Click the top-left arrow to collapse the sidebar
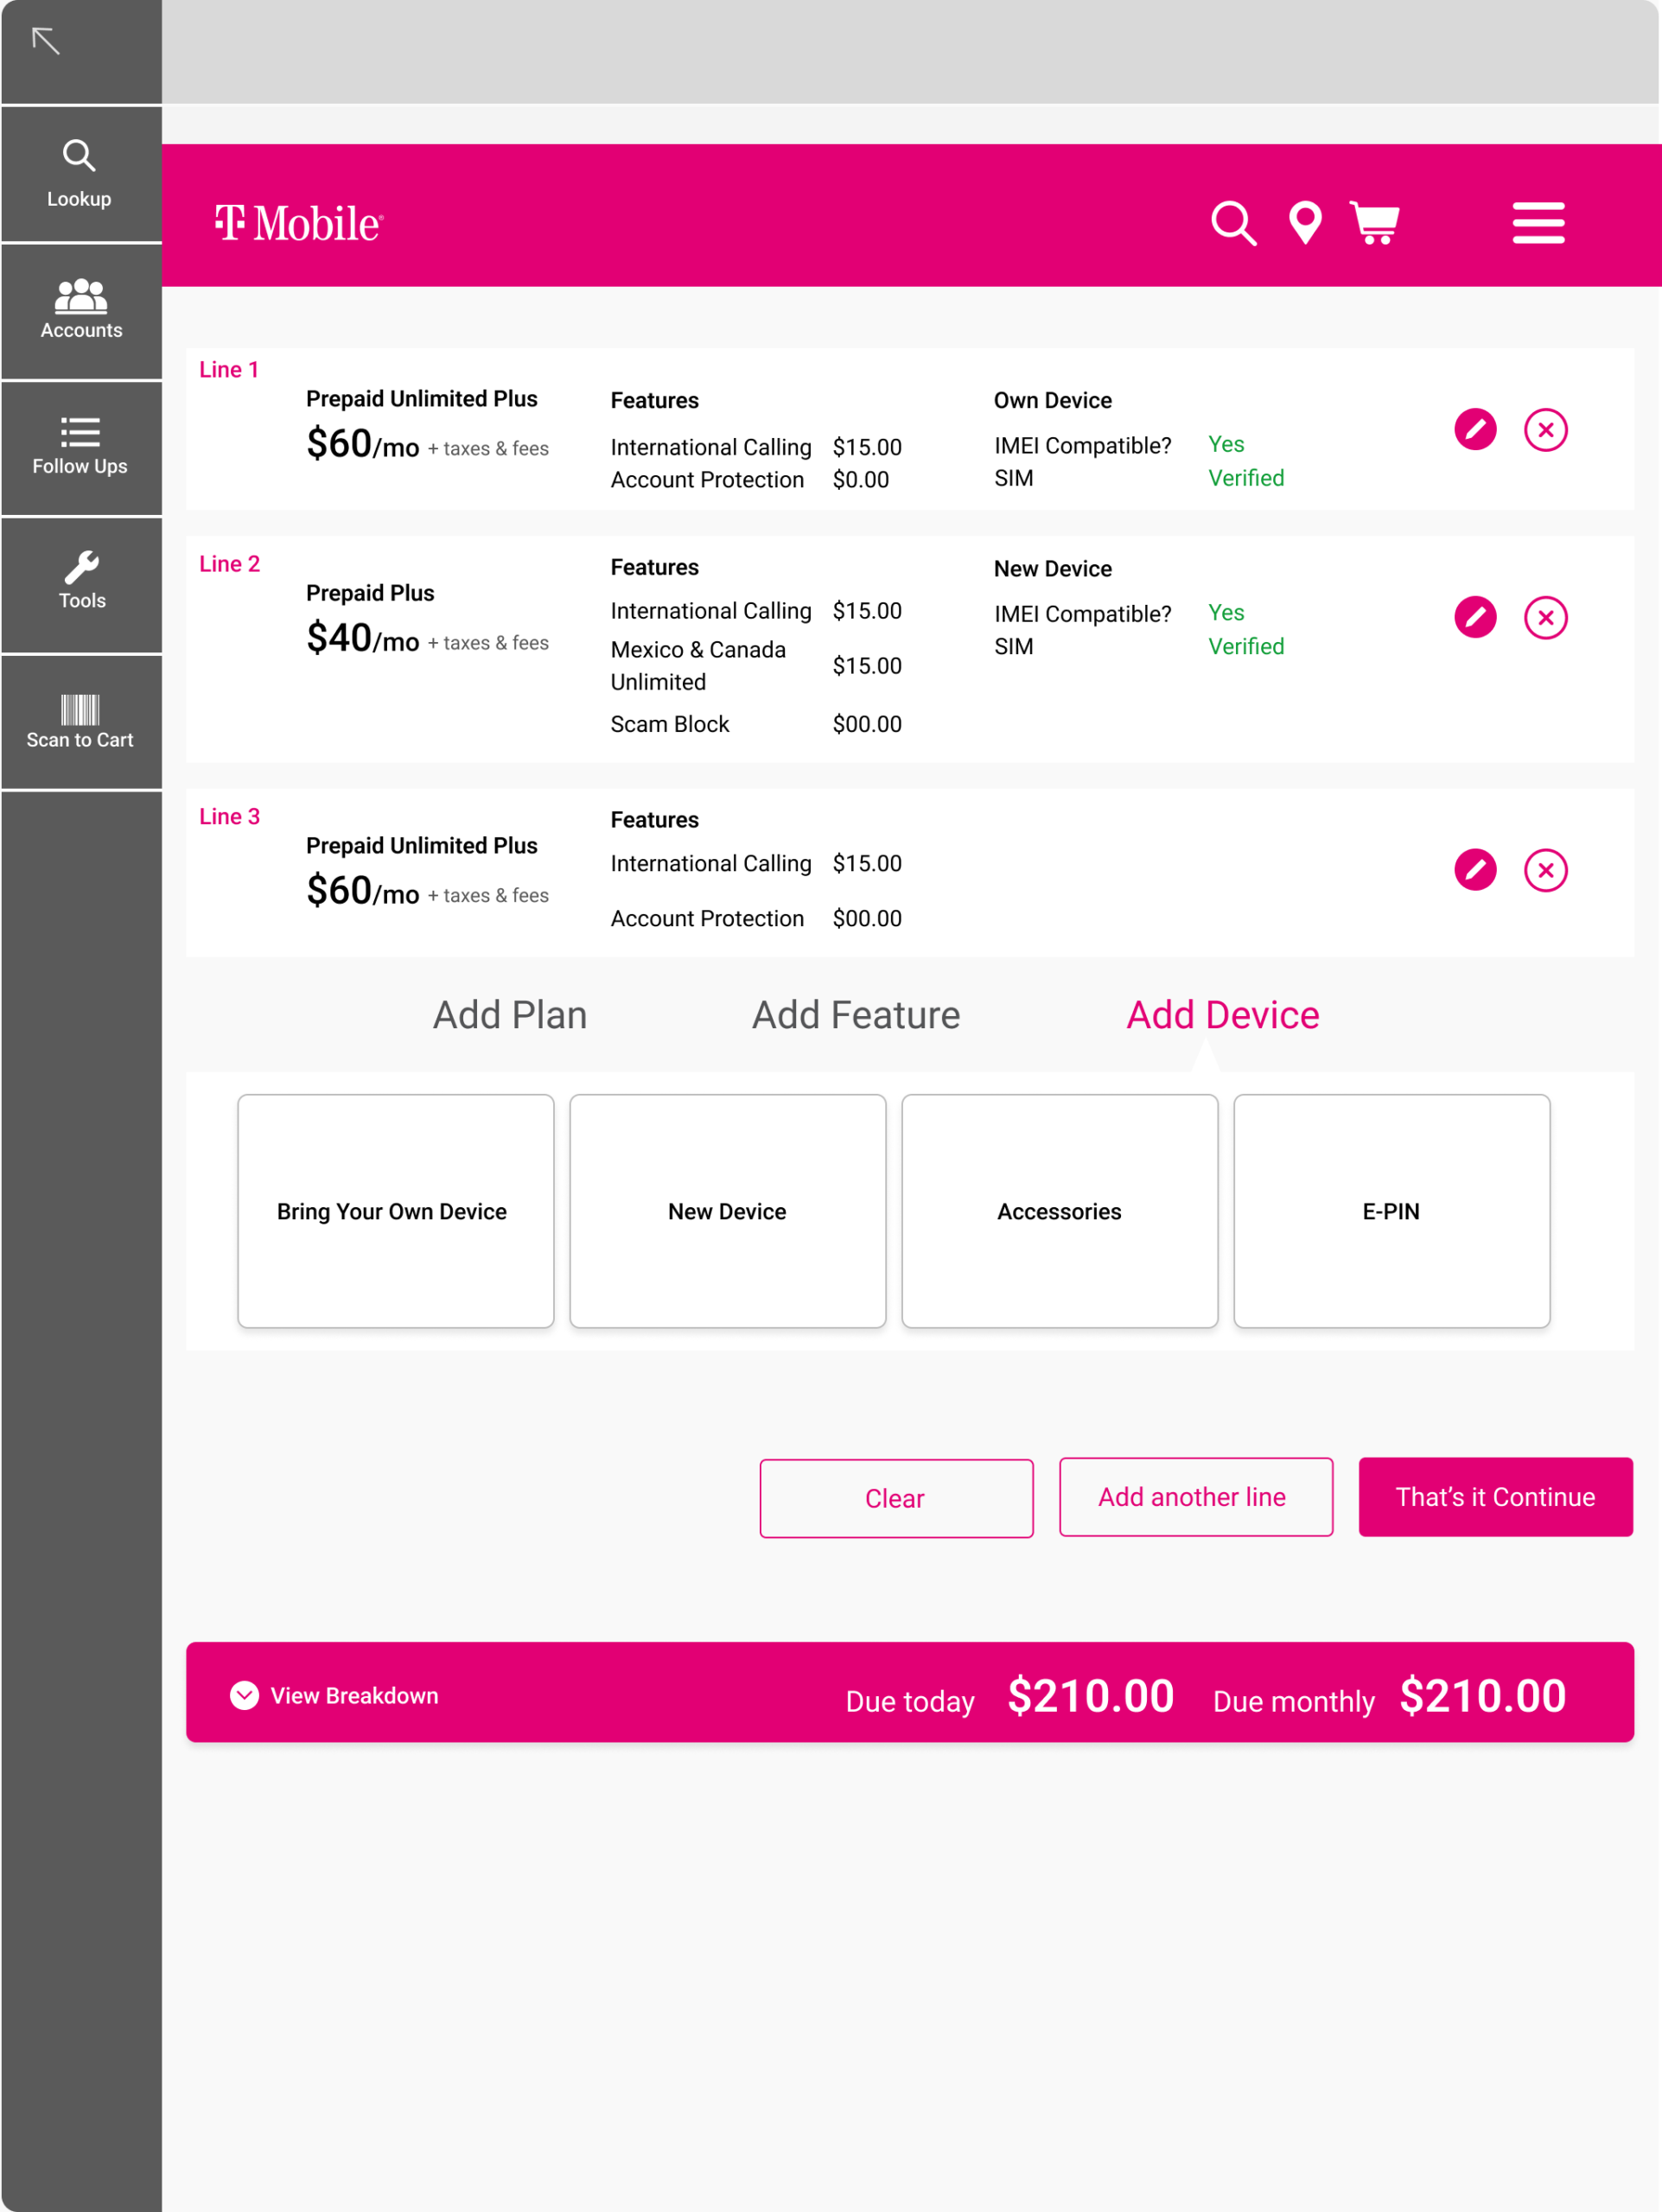 pos(46,42)
